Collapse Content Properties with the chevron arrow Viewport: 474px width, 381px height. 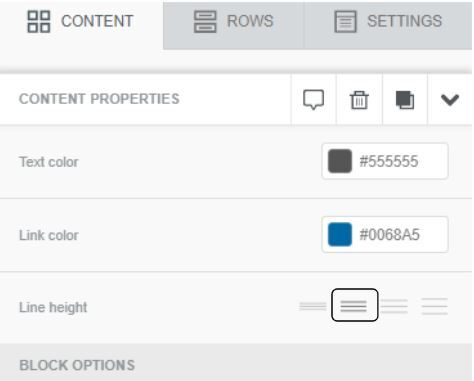[x=450, y=100]
